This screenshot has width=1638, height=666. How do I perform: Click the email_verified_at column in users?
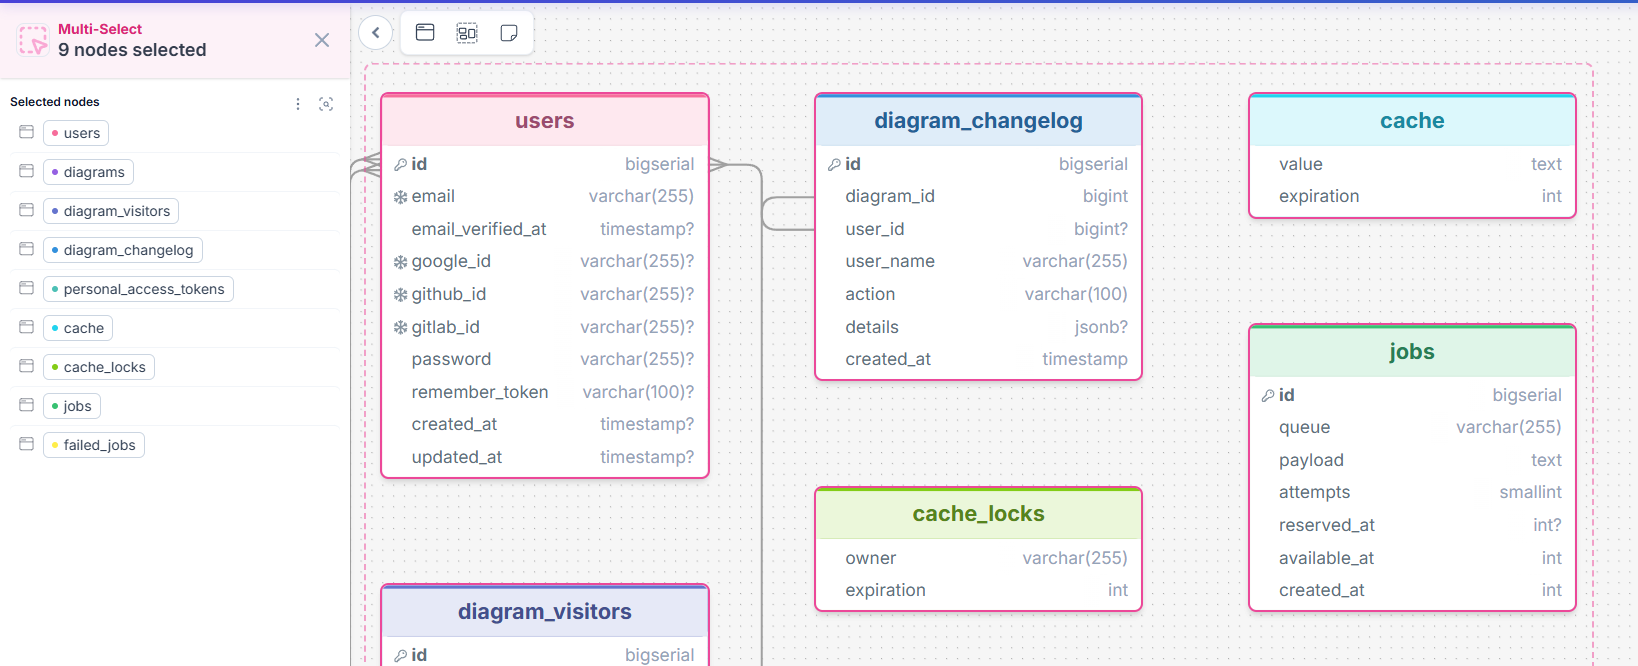[x=545, y=229]
